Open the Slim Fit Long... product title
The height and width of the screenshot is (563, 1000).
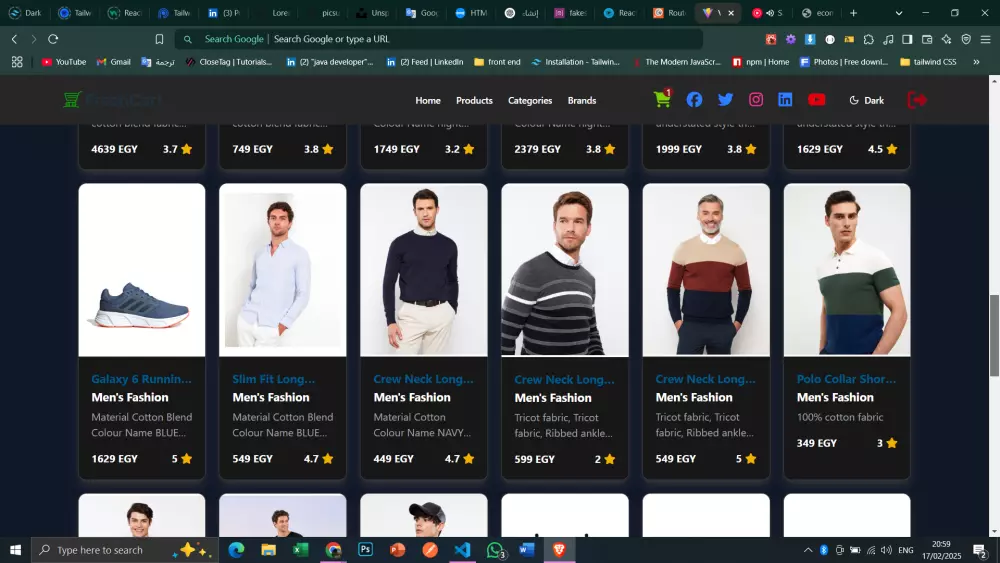coord(274,379)
